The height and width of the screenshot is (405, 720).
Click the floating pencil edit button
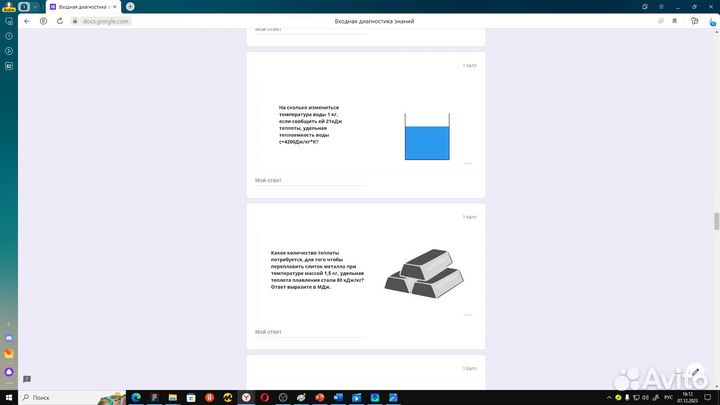[x=695, y=372]
